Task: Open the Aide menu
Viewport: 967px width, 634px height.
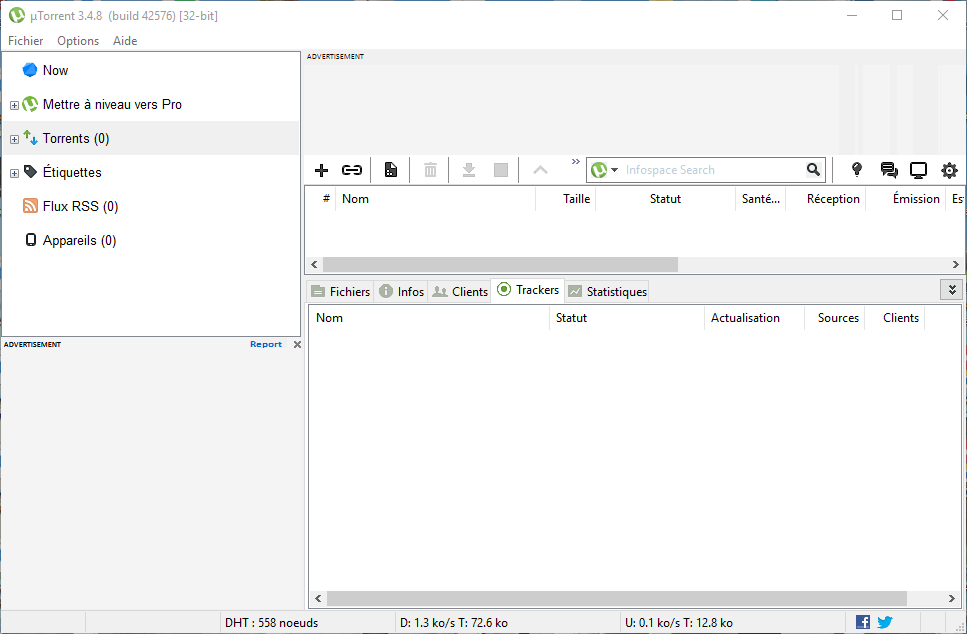Action: (x=125, y=41)
